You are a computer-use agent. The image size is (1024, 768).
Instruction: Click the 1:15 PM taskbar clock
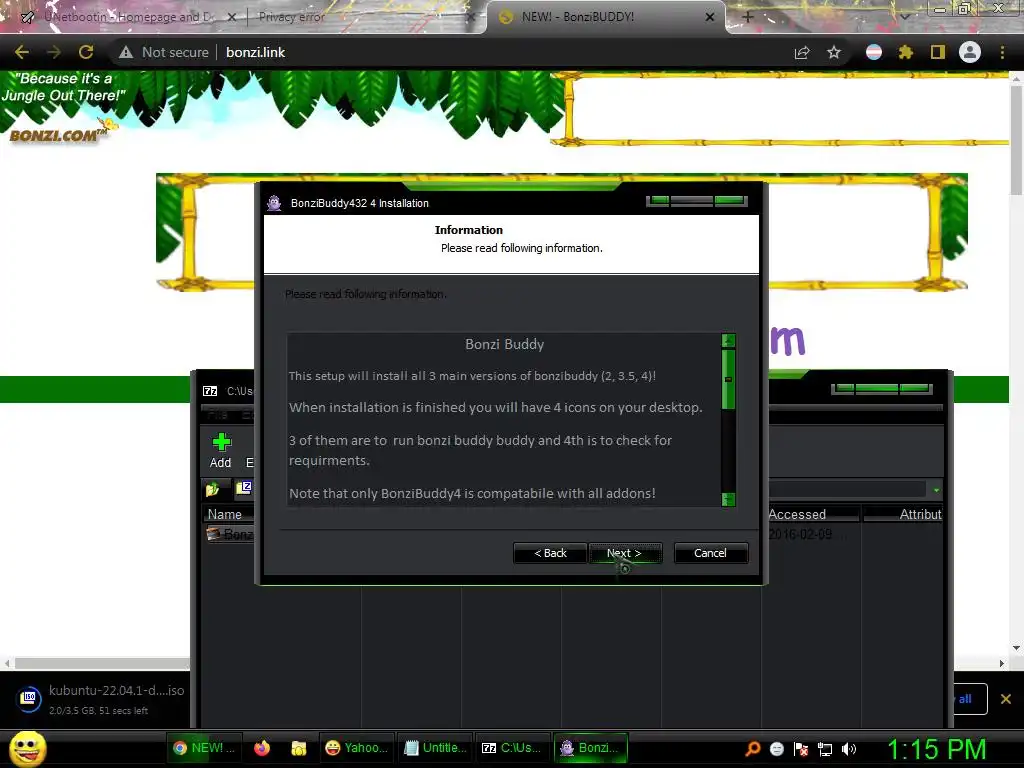click(936, 748)
